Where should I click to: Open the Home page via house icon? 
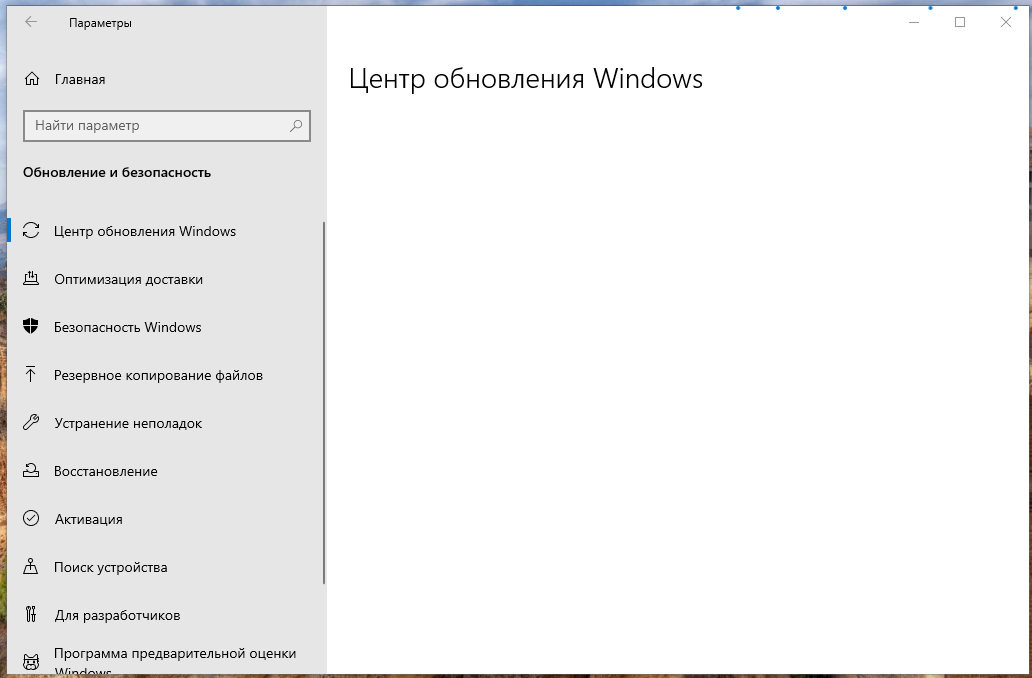click(x=32, y=79)
